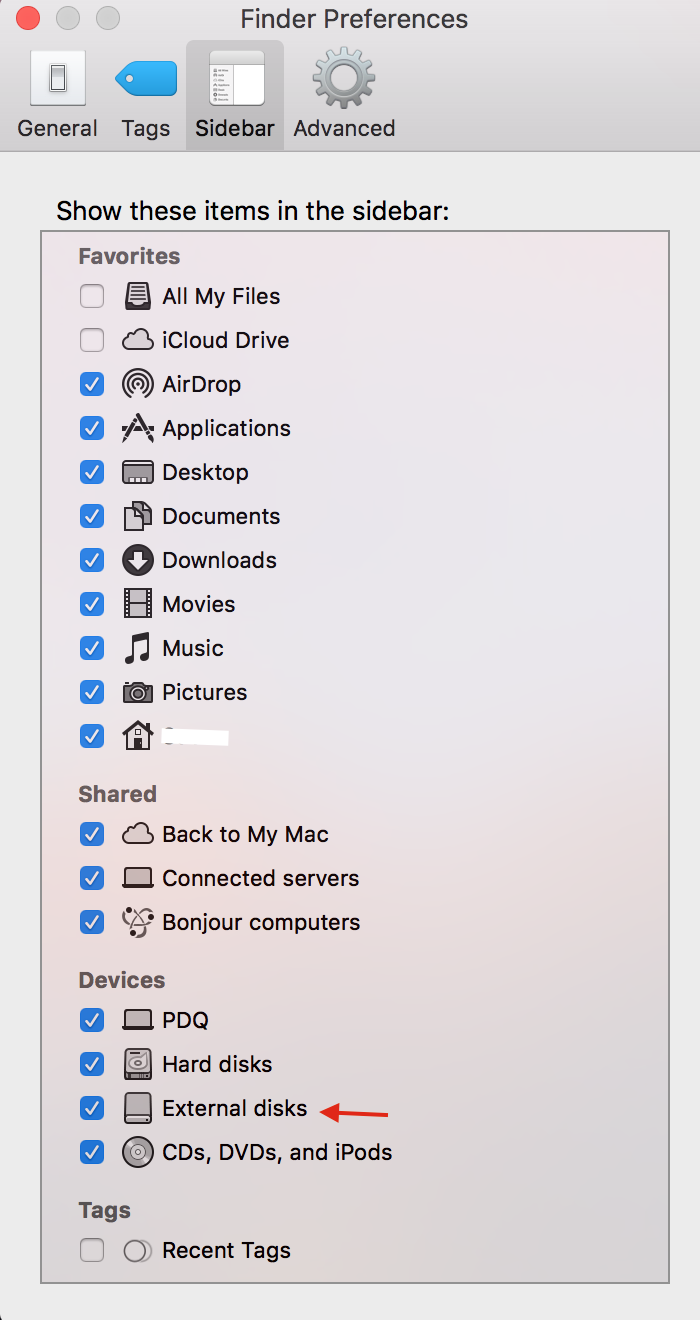Click the External disks drive icon

click(138, 1108)
